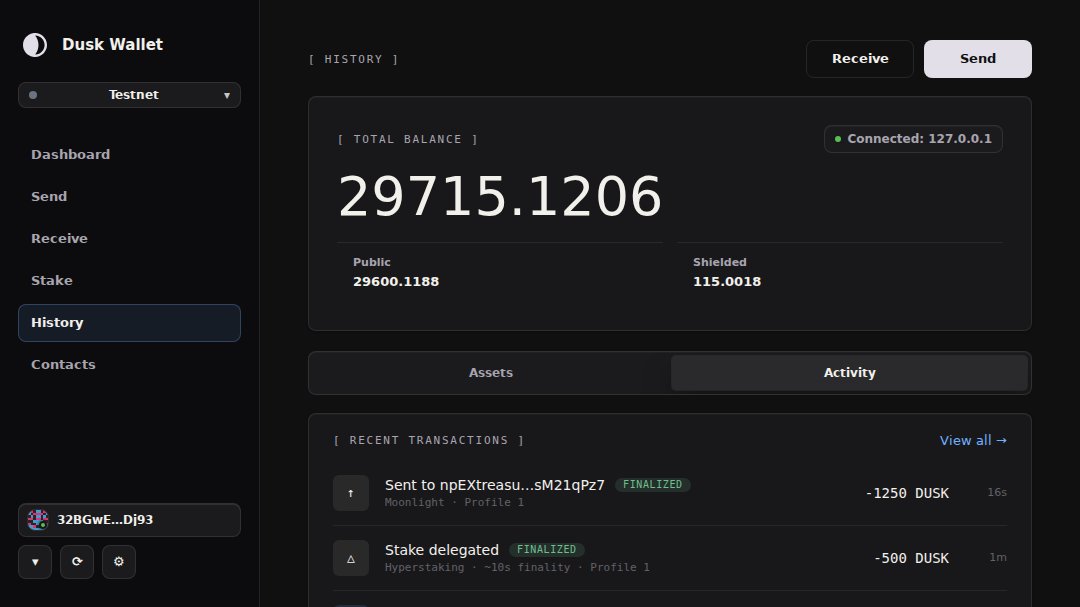Open Contacts in the sidebar

point(129,364)
